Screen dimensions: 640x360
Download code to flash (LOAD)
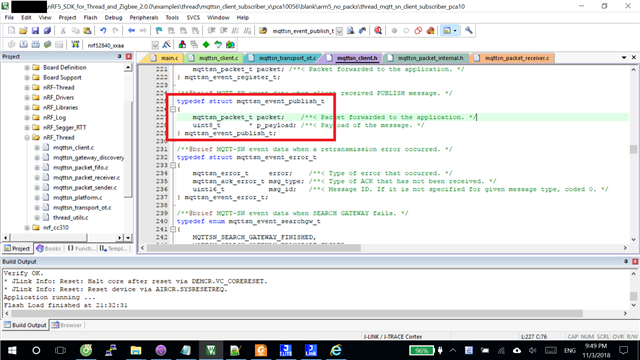(x=75, y=44)
